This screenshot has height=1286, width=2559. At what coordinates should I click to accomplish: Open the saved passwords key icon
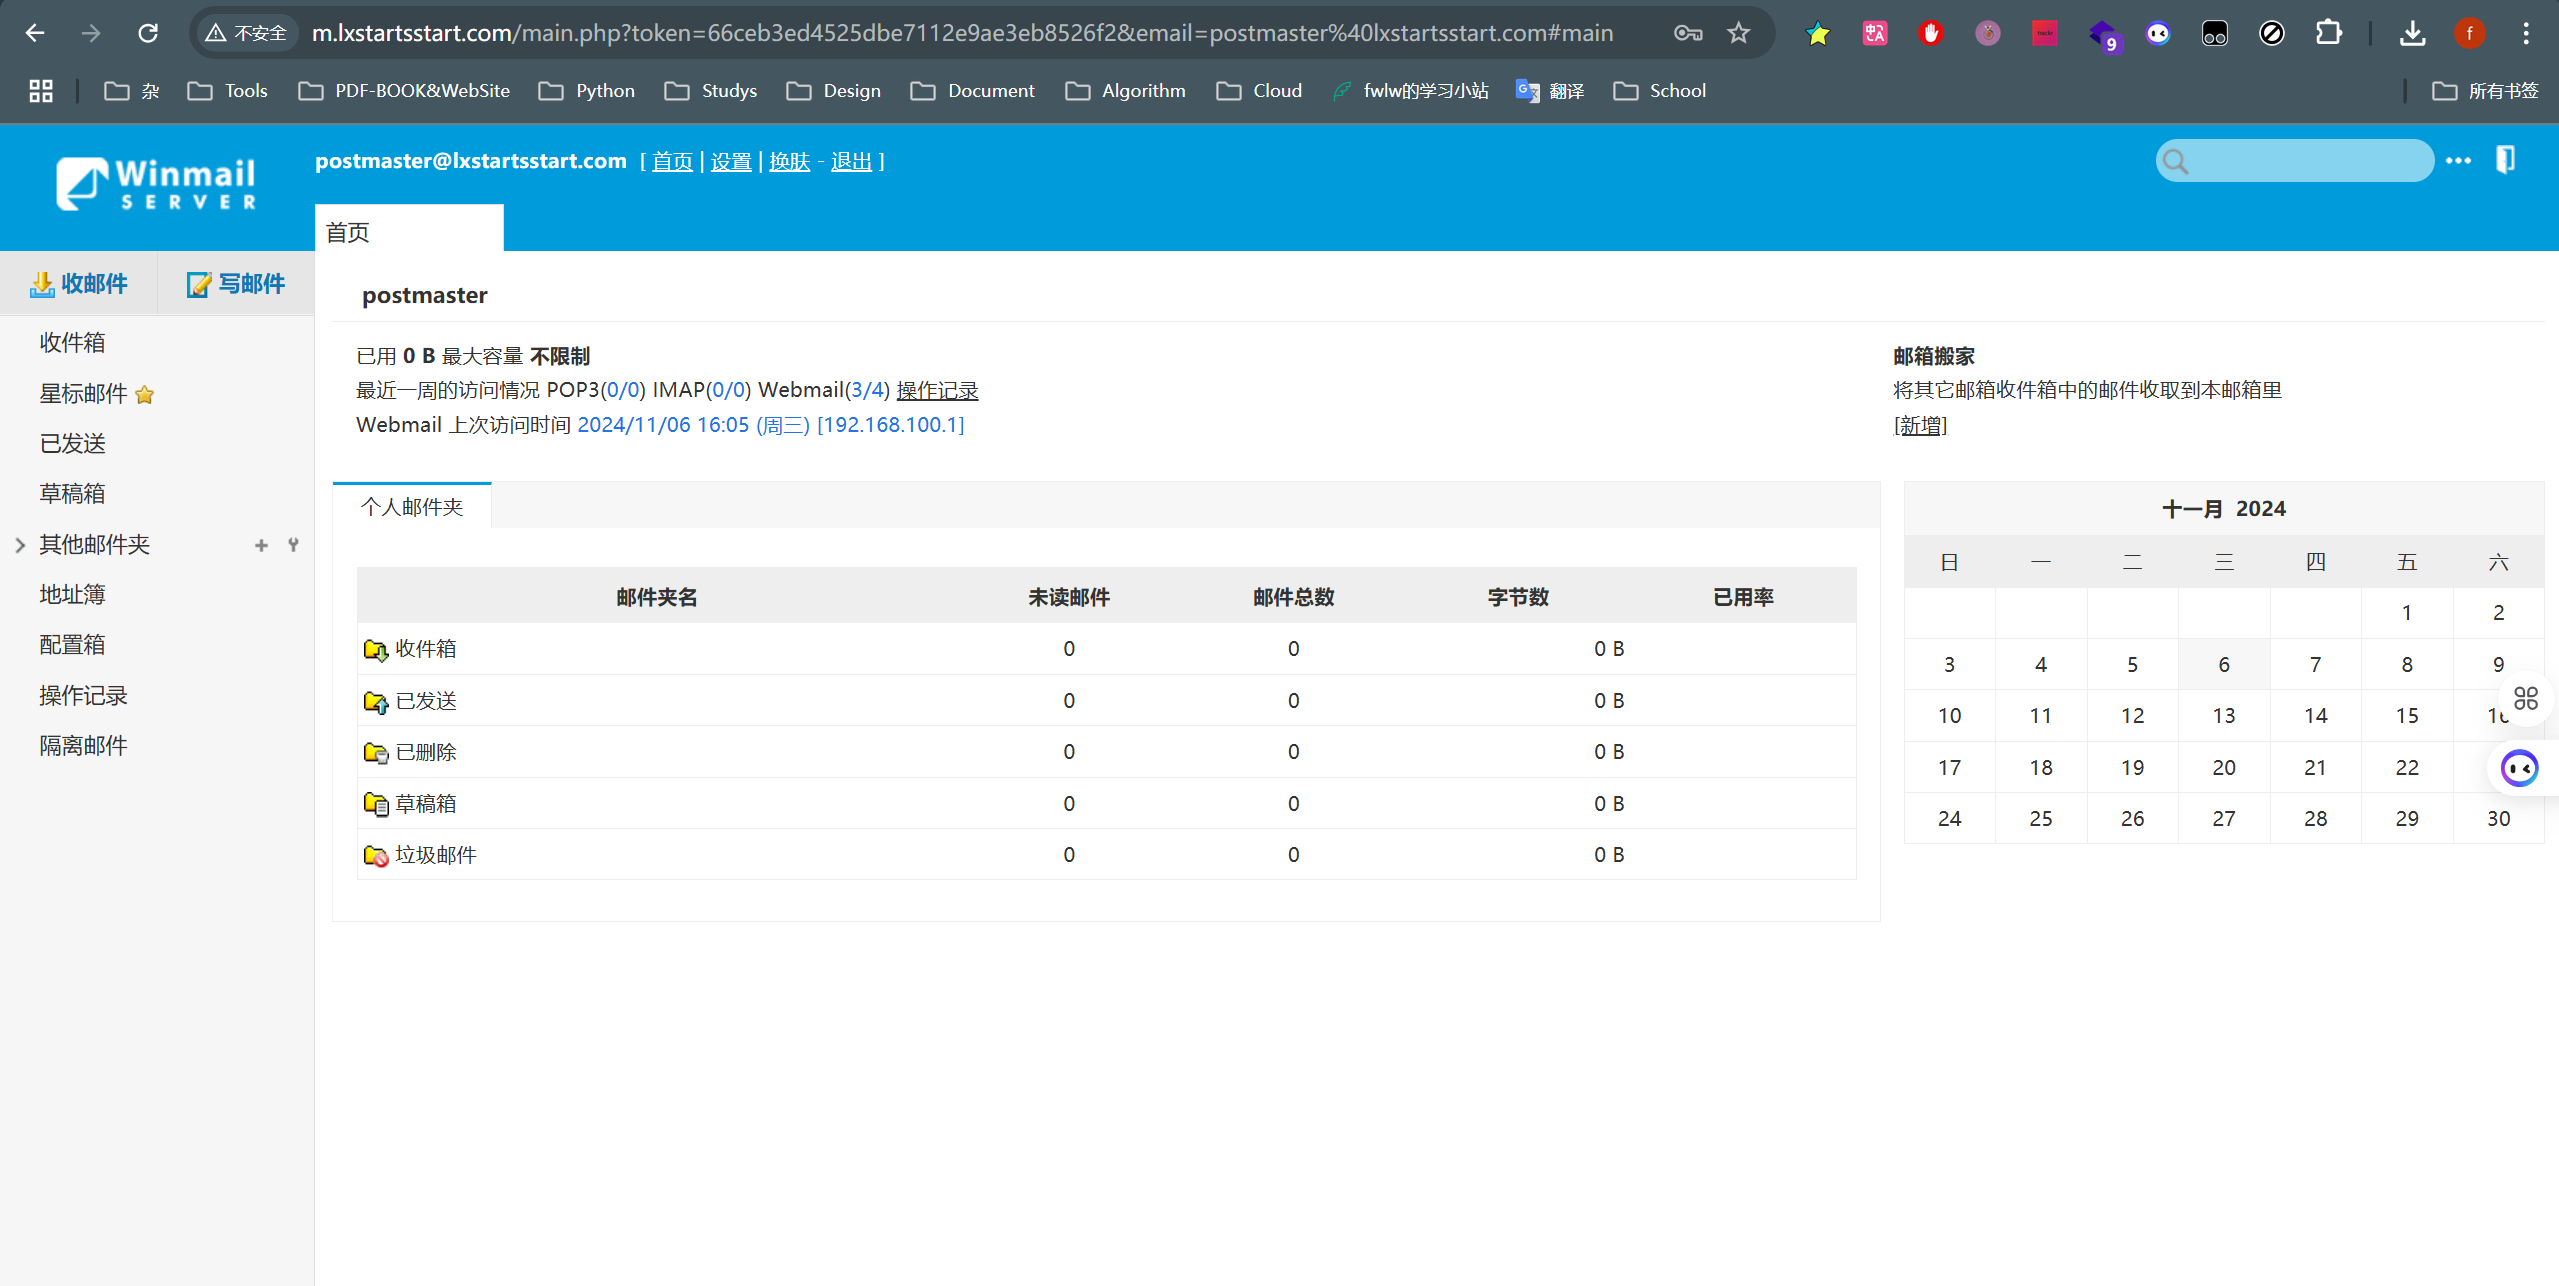pyautogui.click(x=1688, y=33)
